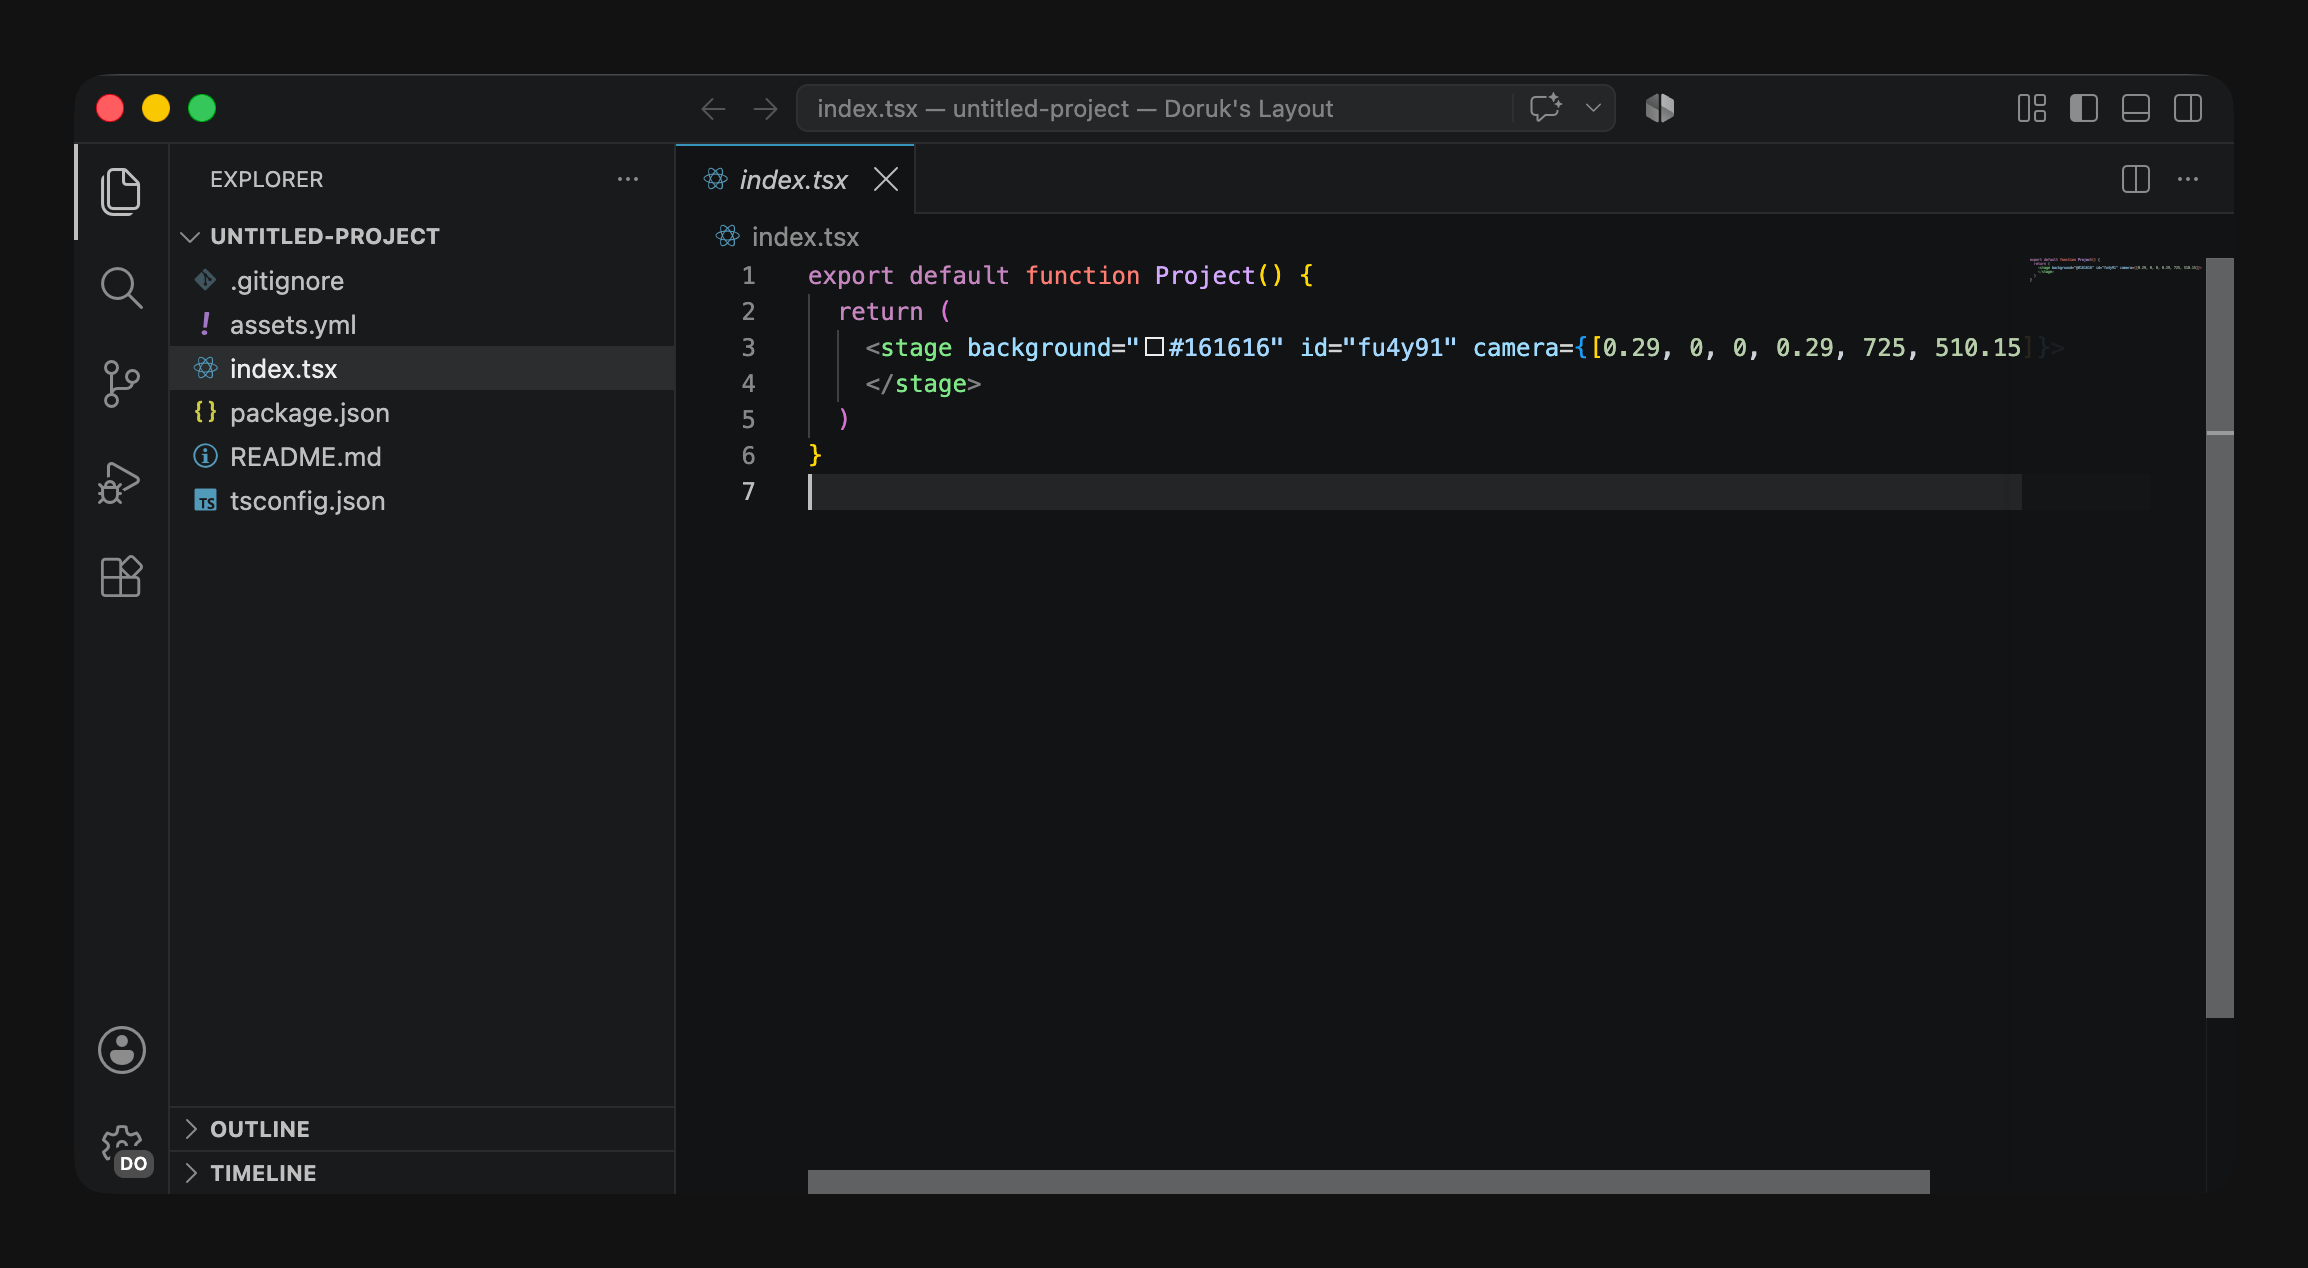Open the Source Control view icon

pyautogui.click(x=121, y=384)
